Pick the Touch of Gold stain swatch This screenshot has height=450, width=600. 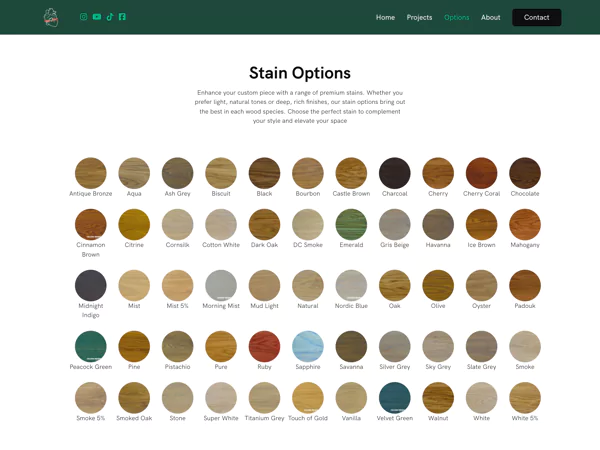tap(308, 398)
